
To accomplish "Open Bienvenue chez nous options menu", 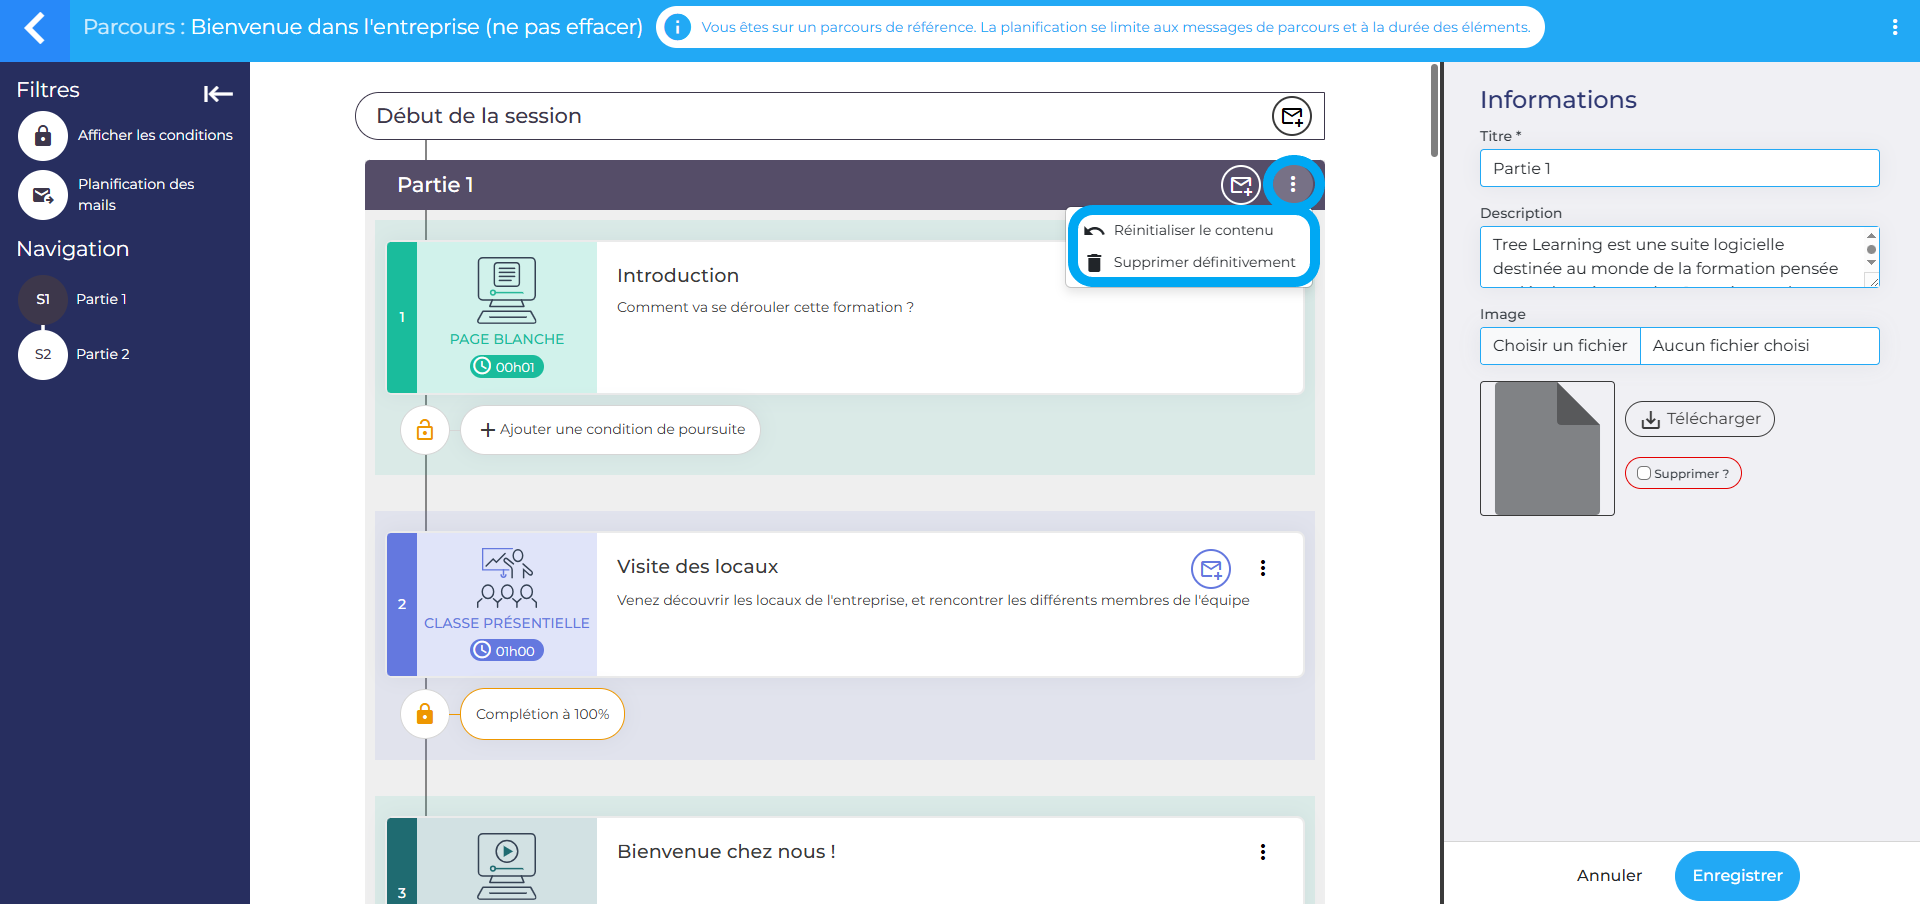I will (1263, 852).
